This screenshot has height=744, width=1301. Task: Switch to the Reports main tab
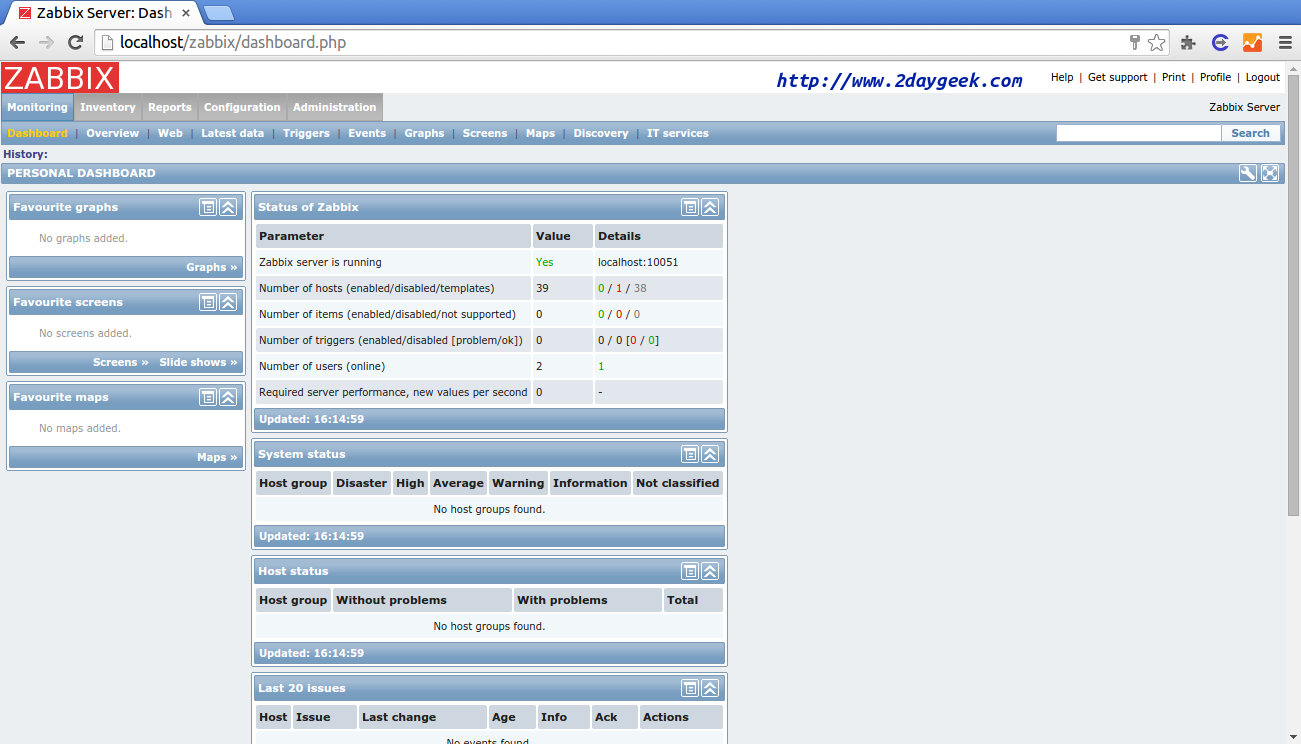(x=170, y=107)
